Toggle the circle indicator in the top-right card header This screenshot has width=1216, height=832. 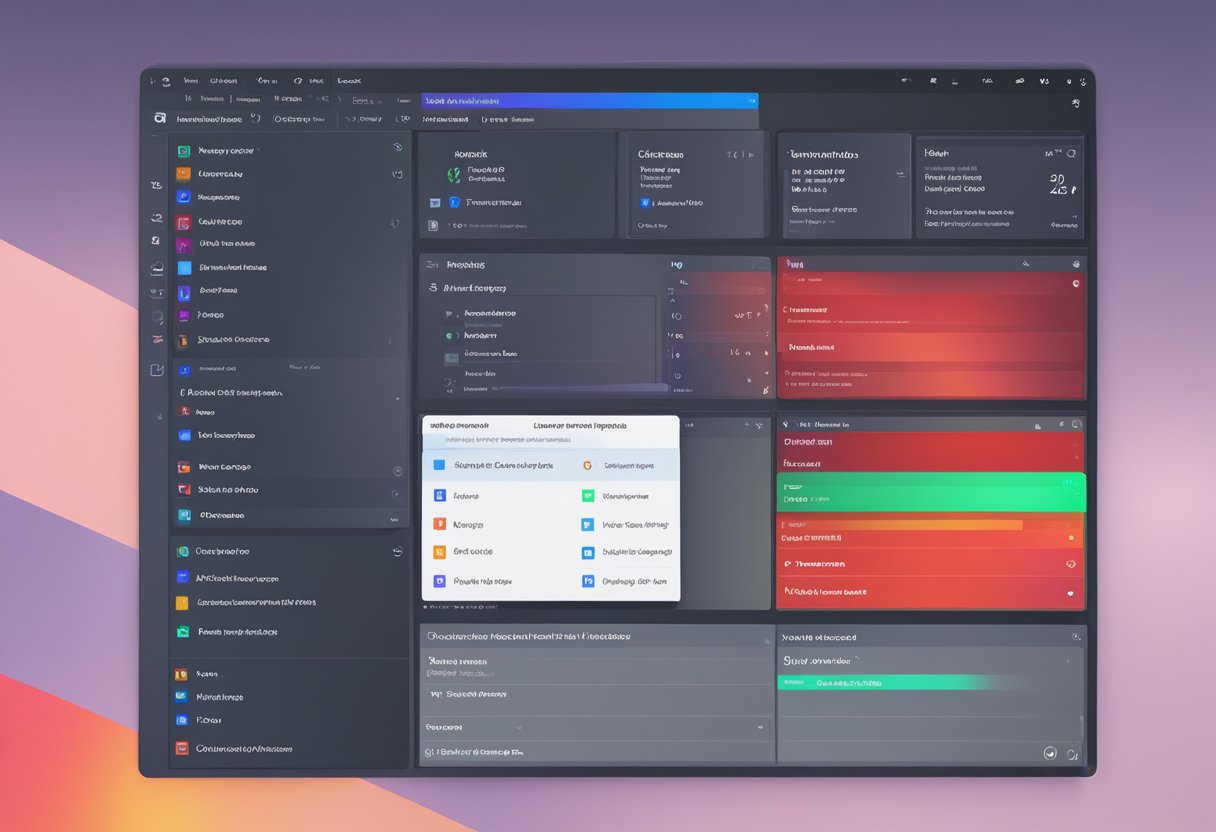click(x=1071, y=154)
